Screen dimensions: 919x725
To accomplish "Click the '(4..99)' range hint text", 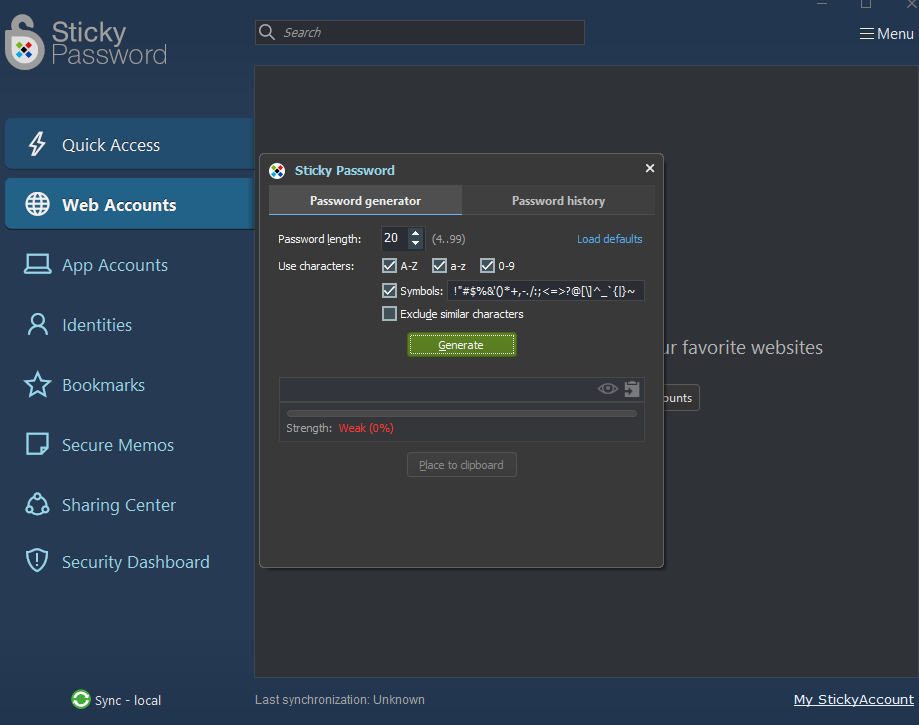I will (x=448, y=239).
